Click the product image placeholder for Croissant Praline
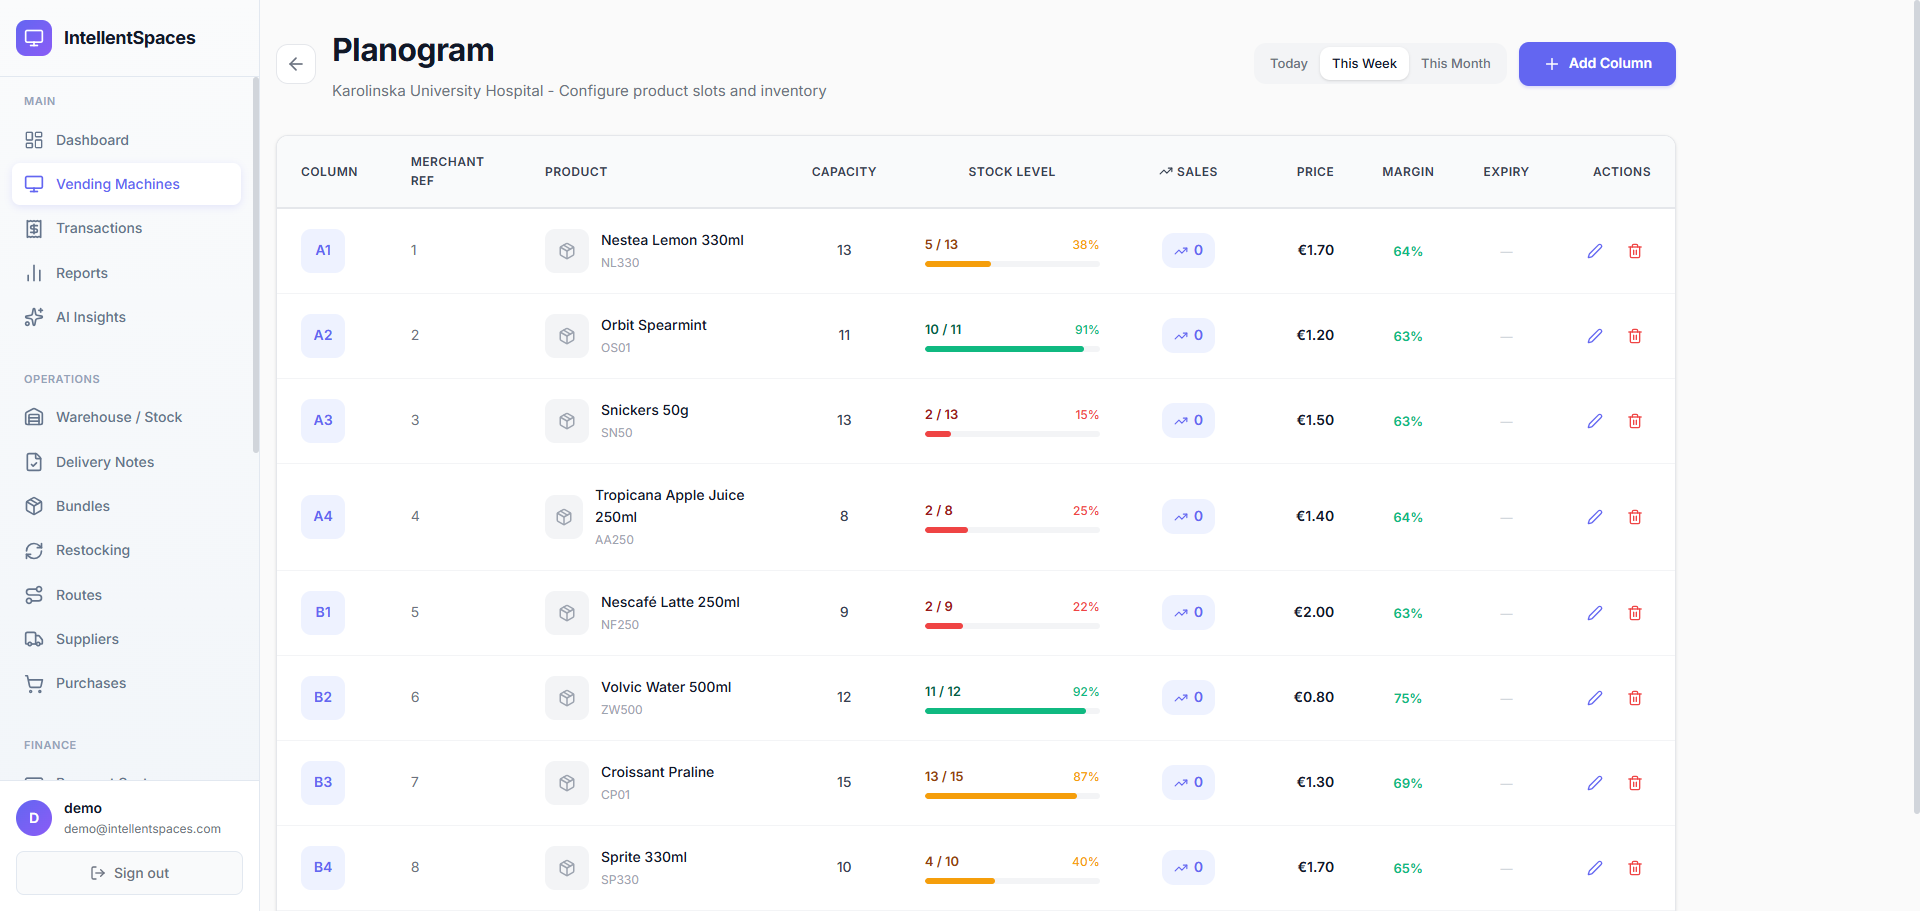Image resolution: width=1920 pixels, height=911 pixels. click(x=567, y=783)
